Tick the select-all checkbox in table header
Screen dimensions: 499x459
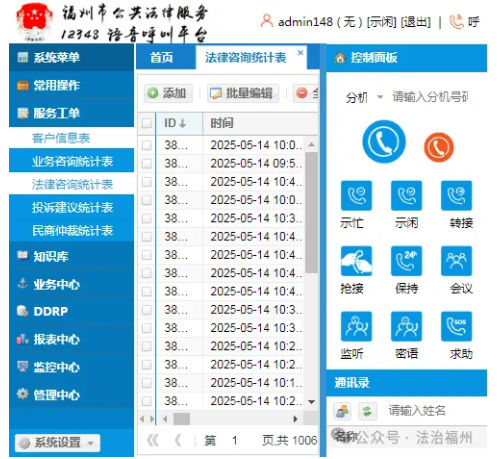[147, 123]
